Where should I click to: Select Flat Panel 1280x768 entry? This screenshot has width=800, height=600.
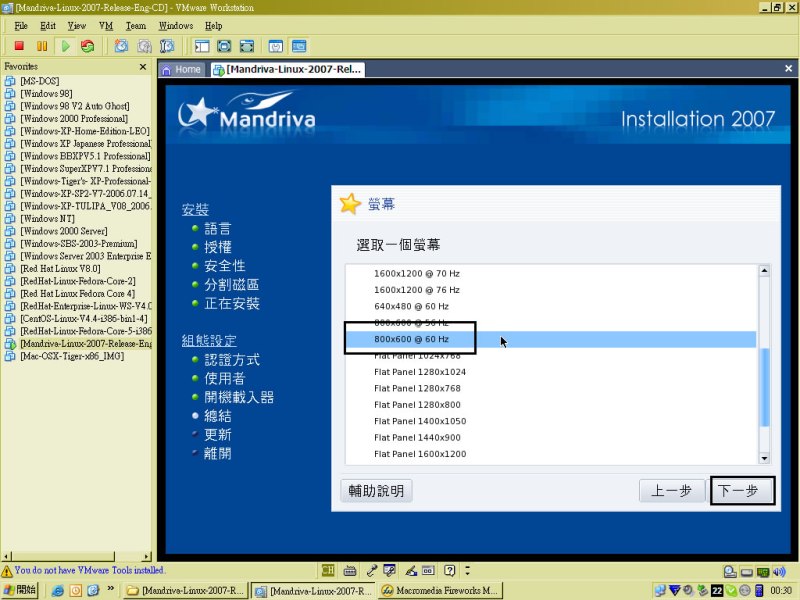click(x=551, y=388)
